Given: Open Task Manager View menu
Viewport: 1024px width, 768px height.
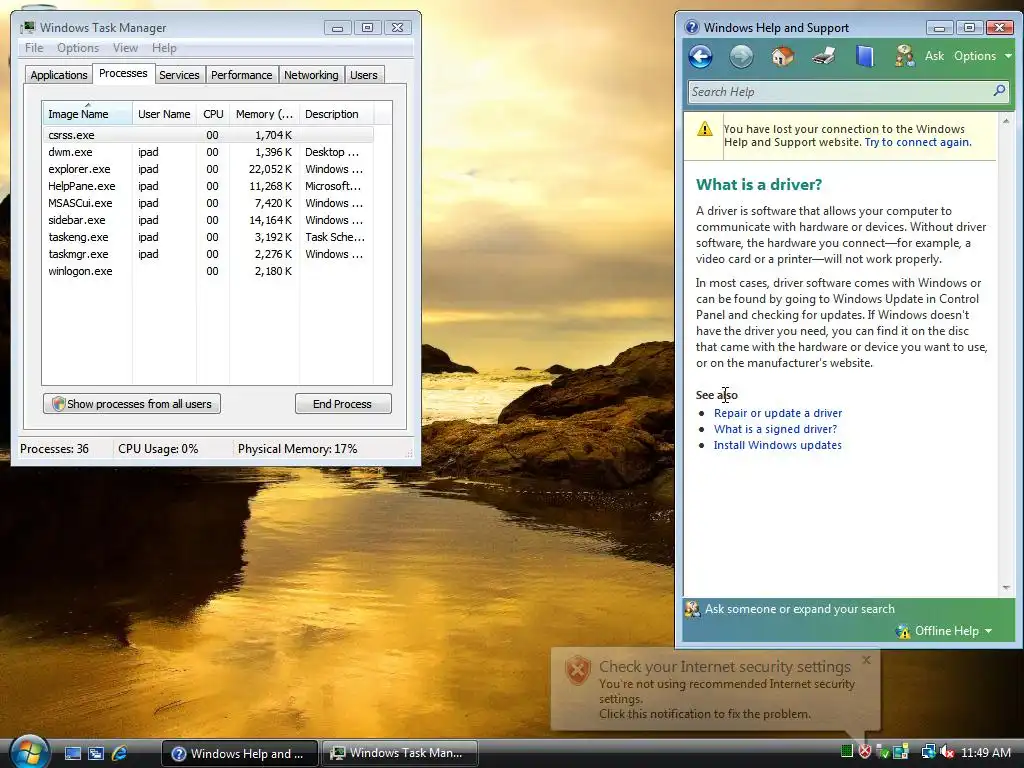Looking at the screenshot, I should pyautogui.click(x=125, y=48).
